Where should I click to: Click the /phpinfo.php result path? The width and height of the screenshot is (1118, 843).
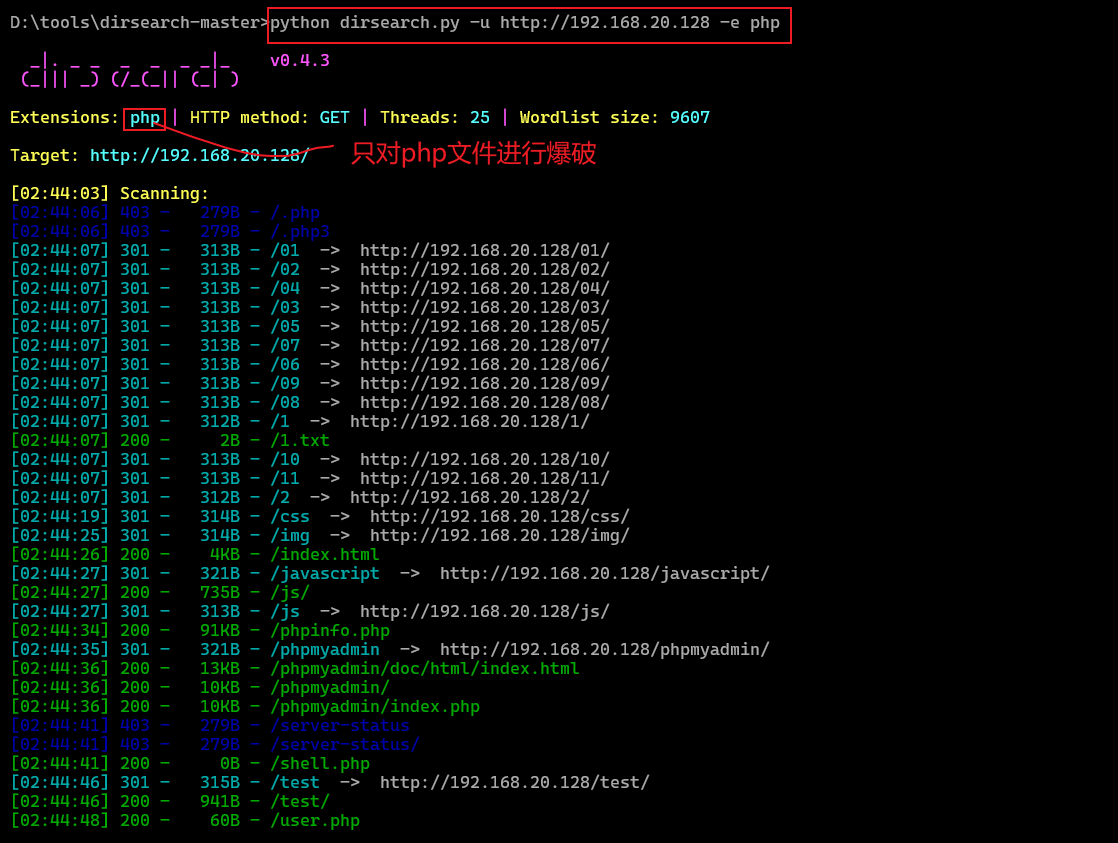coord(330,630)
